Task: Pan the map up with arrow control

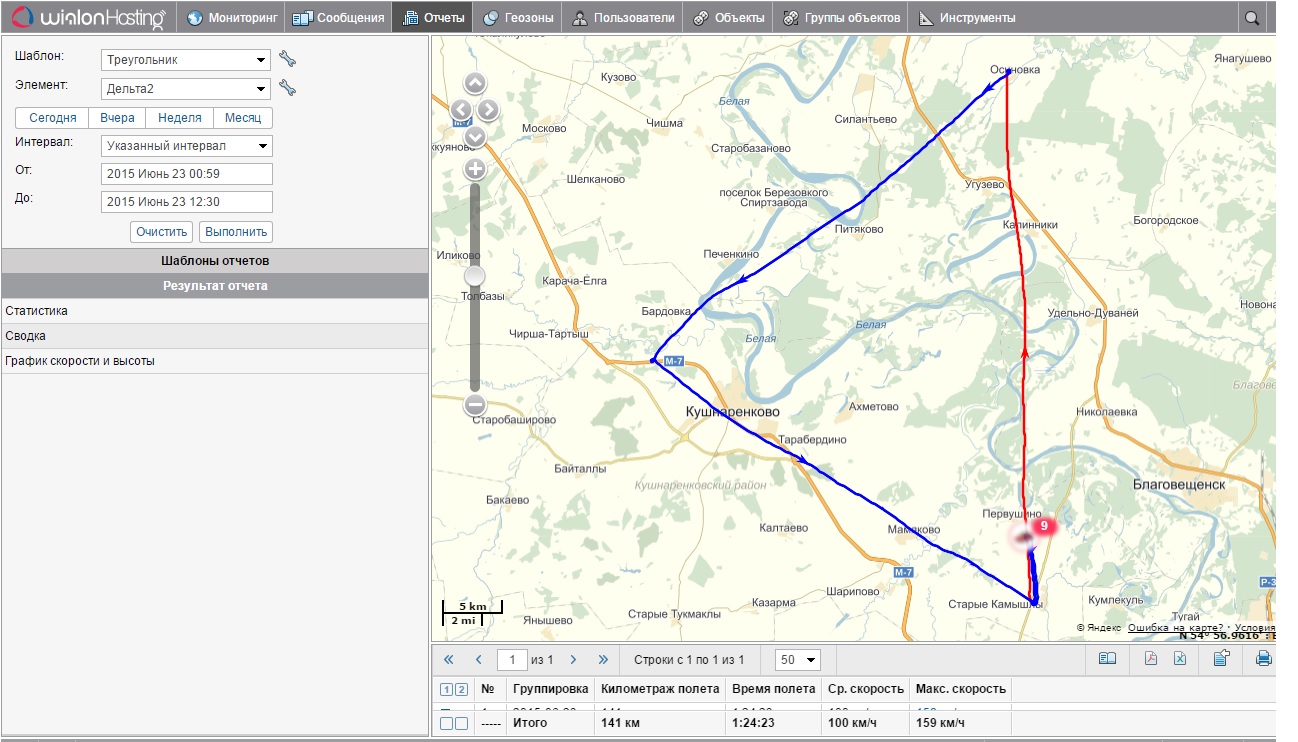Action: click(475, 83)
